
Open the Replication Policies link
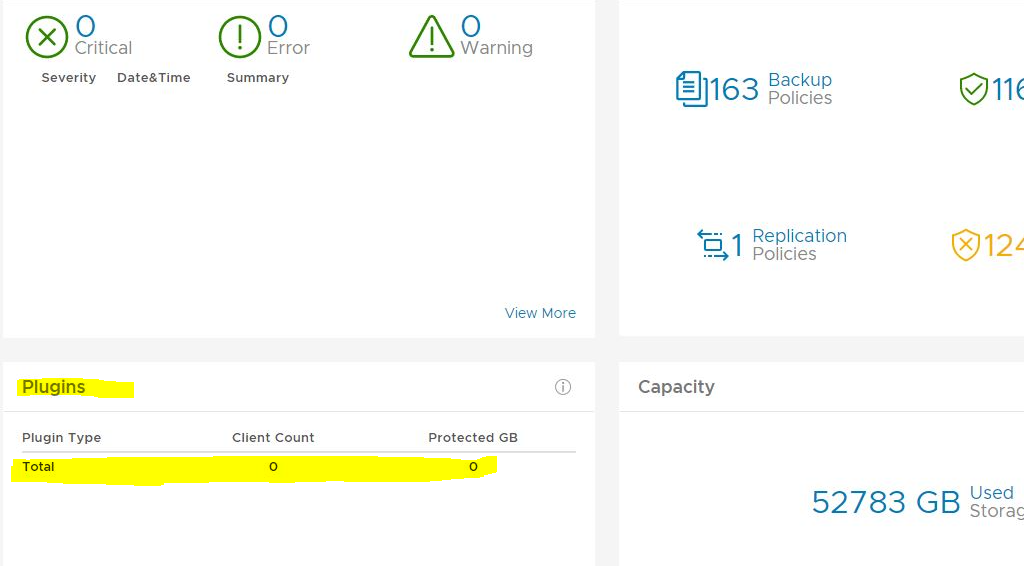(x=799, y=245)
